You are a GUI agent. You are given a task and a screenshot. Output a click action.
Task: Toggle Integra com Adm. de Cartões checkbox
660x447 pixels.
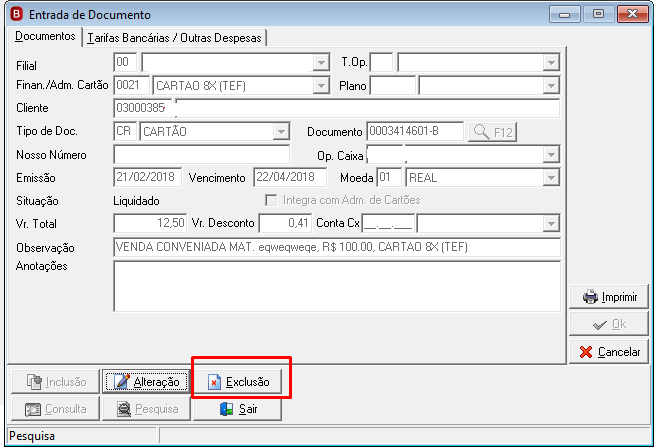click(271, 200)
